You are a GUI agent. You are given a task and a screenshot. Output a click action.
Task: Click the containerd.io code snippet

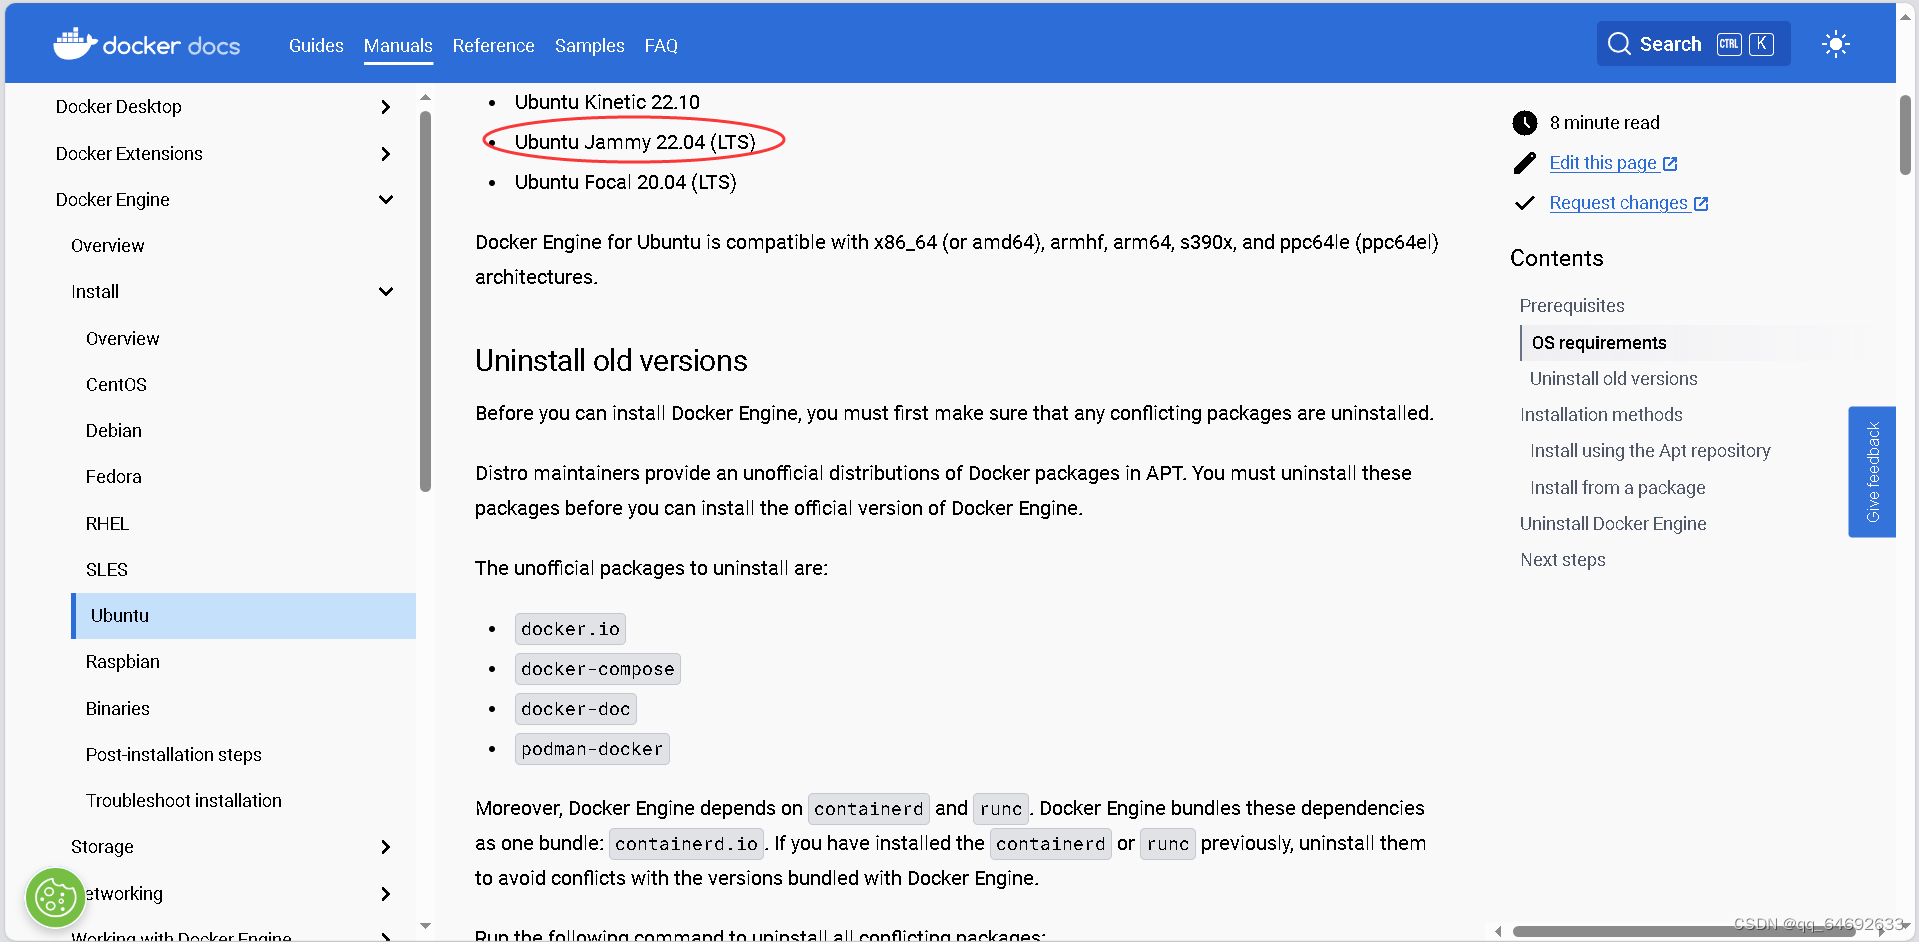686,844
